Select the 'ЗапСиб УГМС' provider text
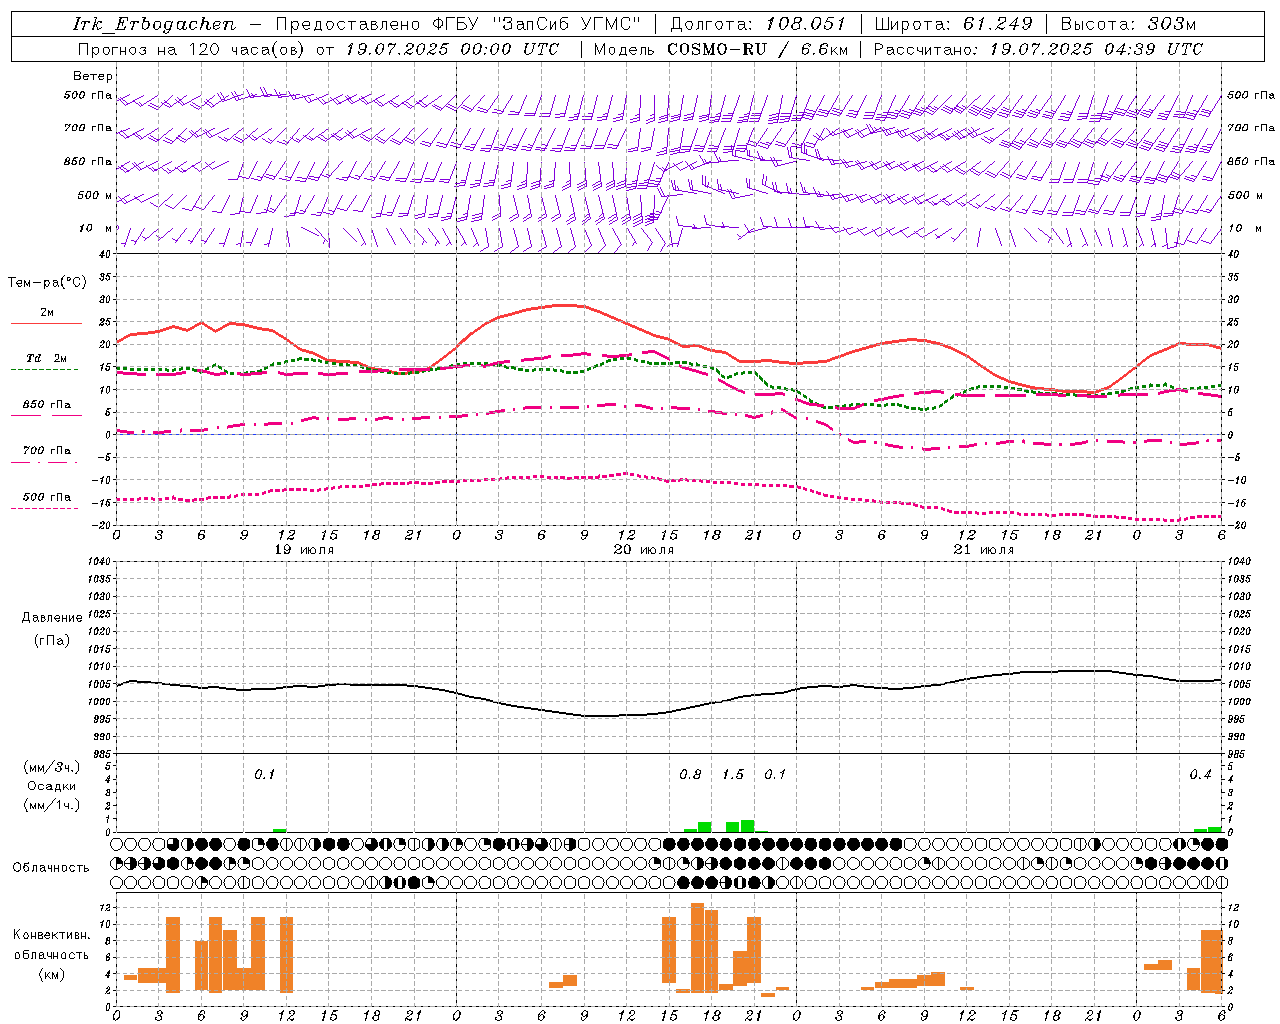The width and height of the screenshot is (1280, 1024). point(567,24)
